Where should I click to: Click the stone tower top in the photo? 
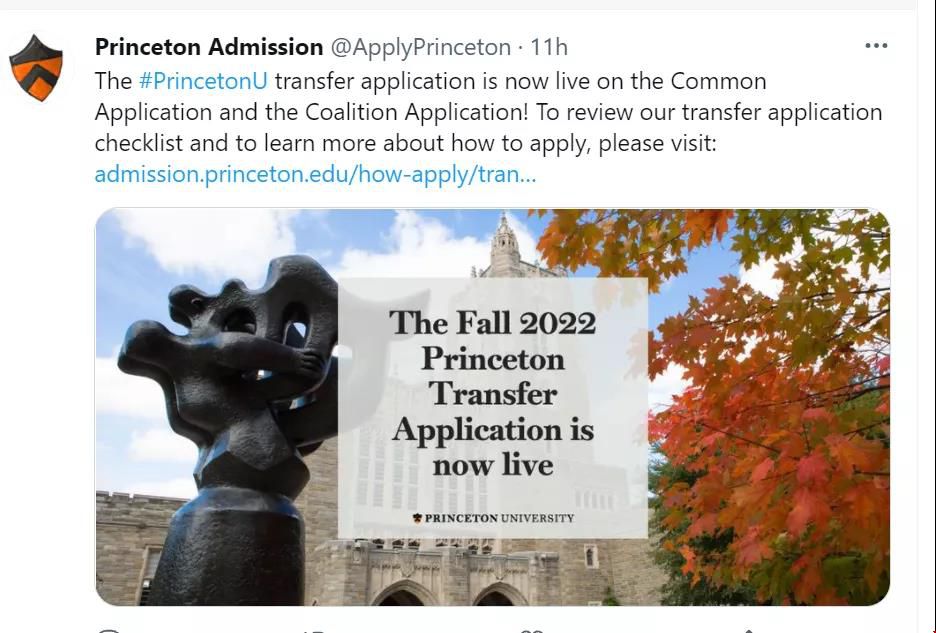(505, 240)
